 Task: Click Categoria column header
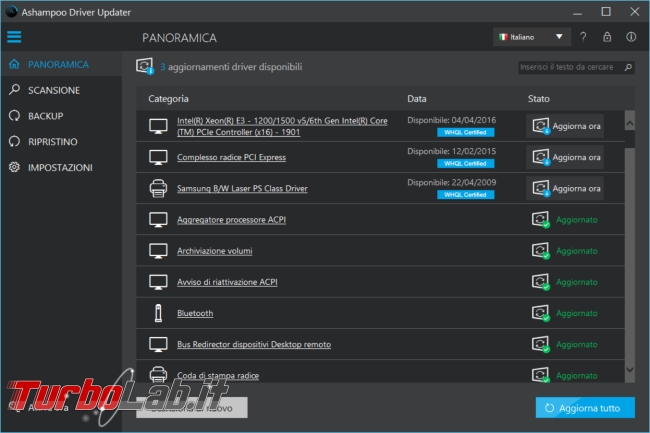pos(168,99)
